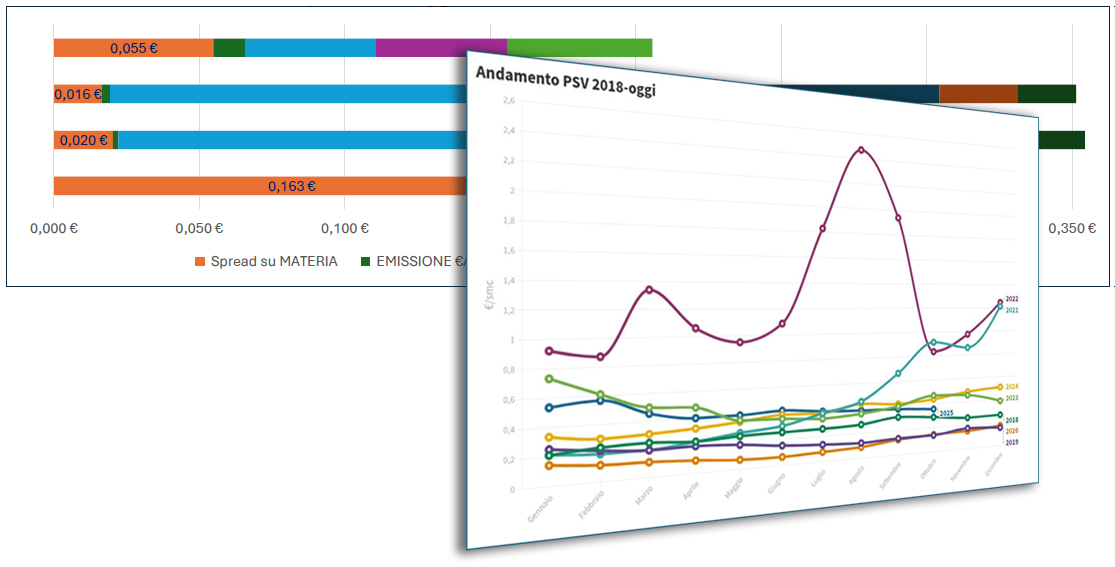
Task: Click the 0,055 € orange bar segment
Action: click(133, 48)
